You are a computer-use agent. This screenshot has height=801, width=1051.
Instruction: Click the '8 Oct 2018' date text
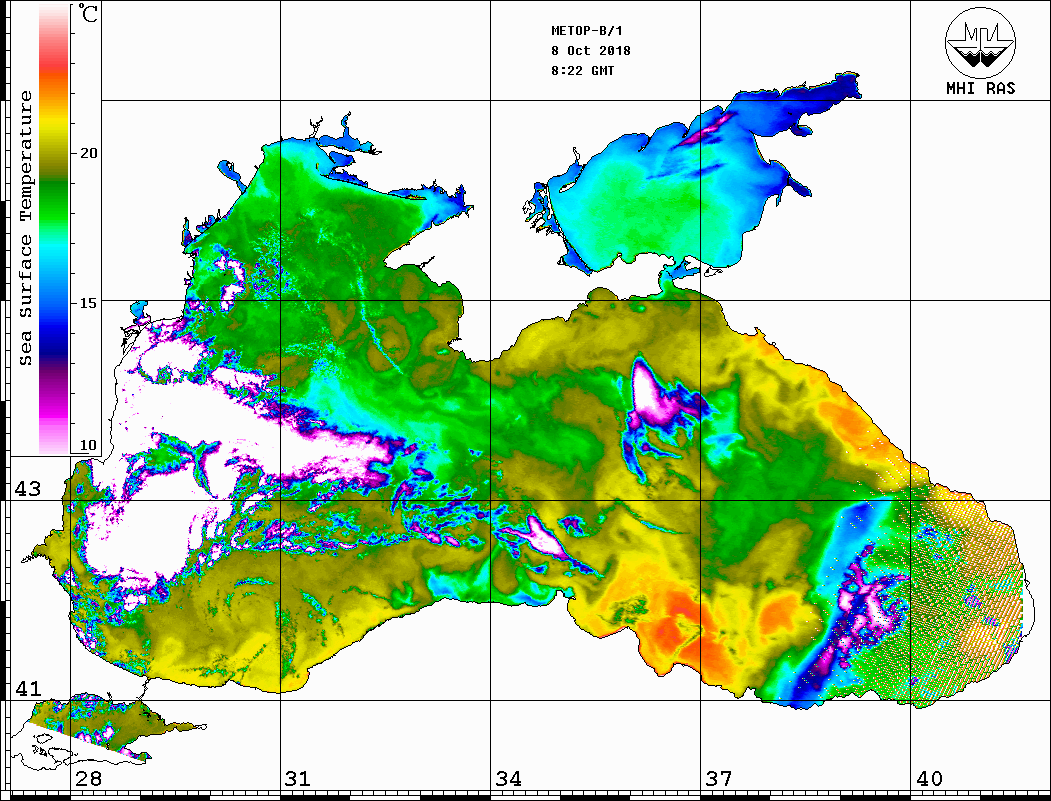591,51
